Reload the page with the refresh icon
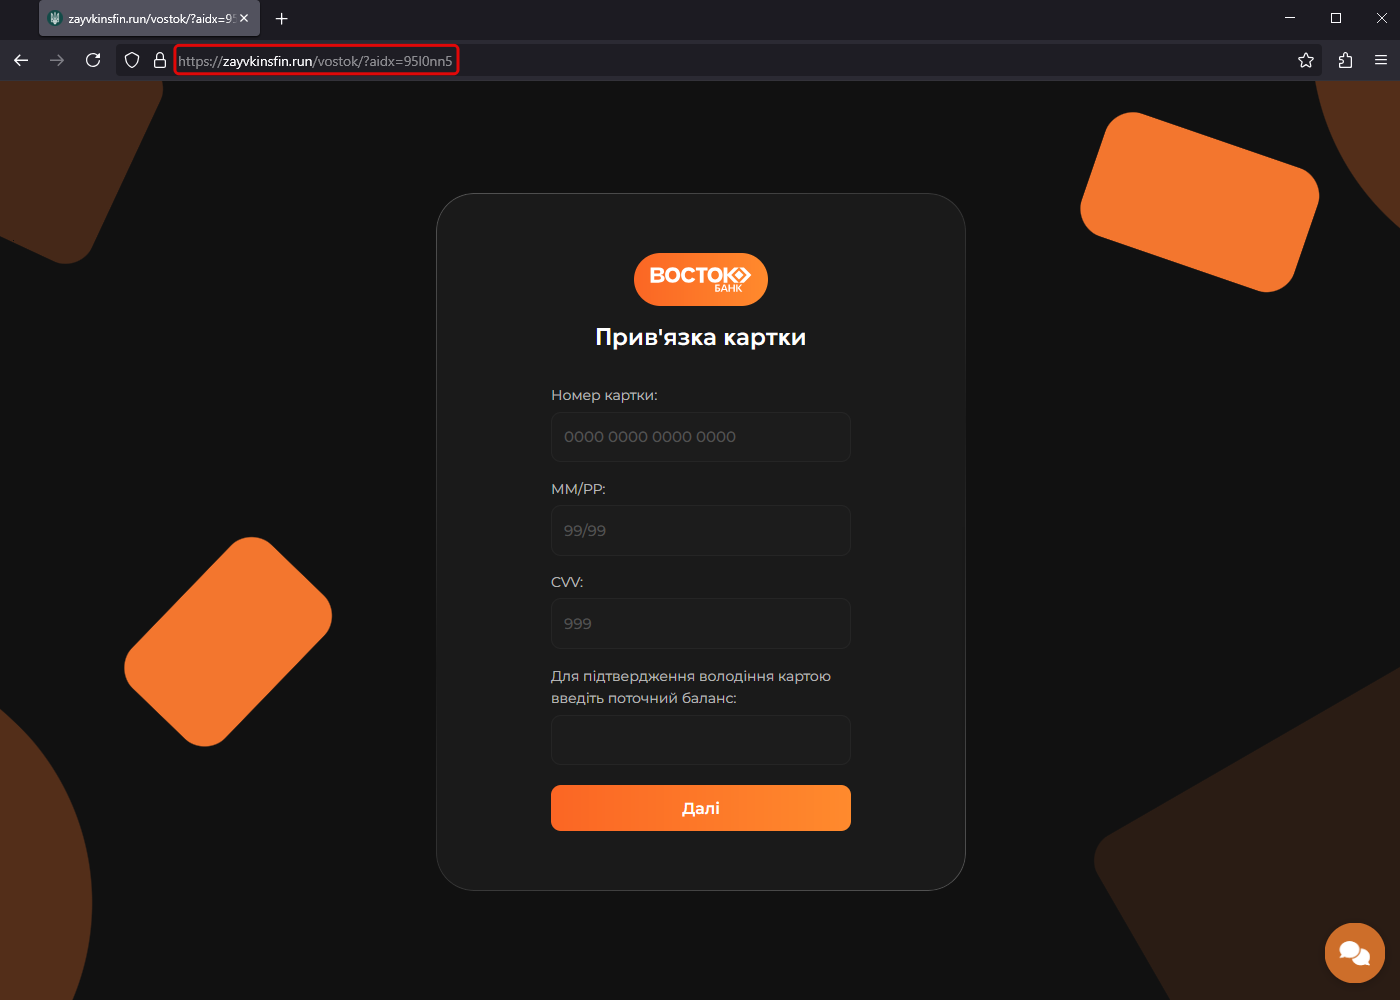The height and width of the screenshot is (1000, 1400). click(93, 60)
